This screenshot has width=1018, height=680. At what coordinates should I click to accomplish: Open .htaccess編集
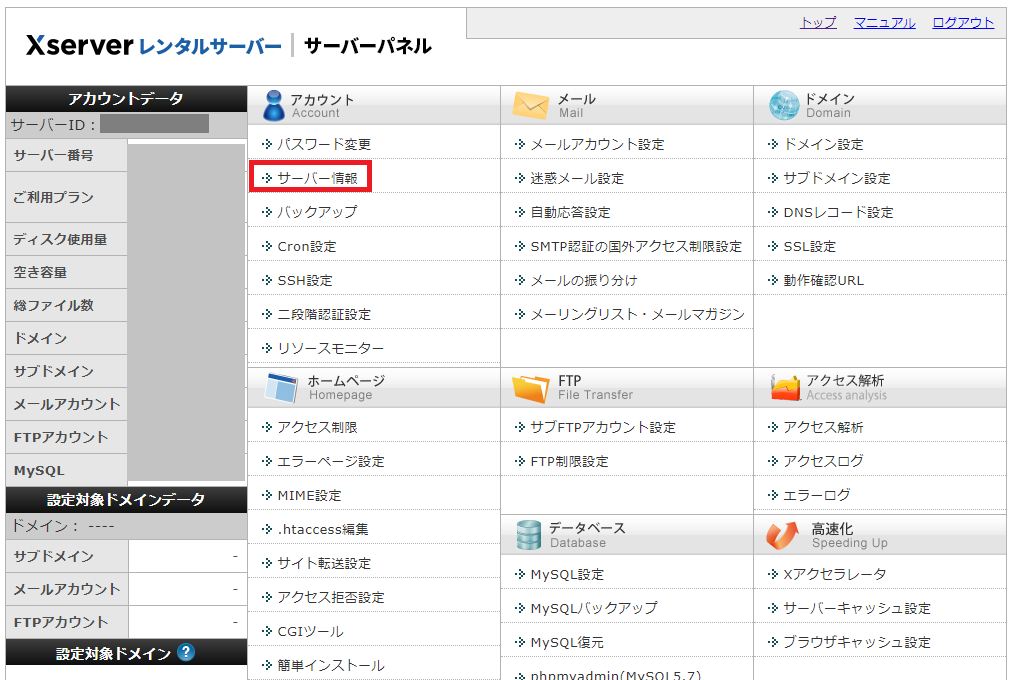323,529
